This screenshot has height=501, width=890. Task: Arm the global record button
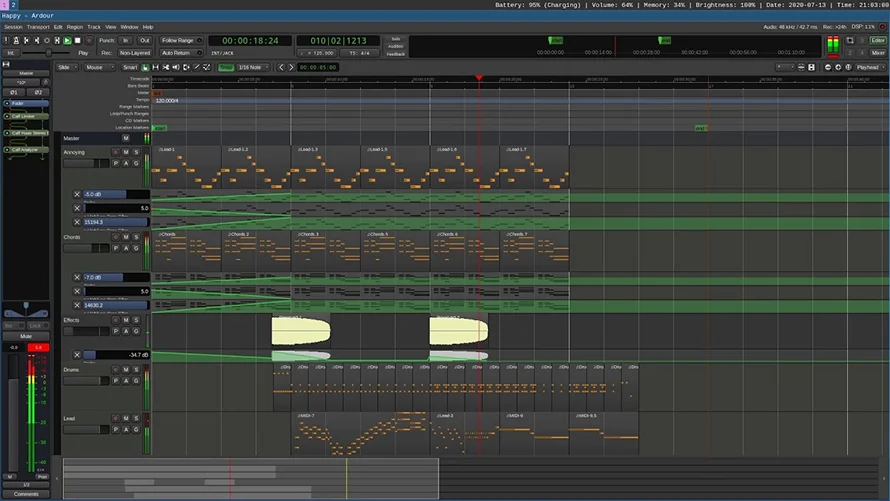tap(89, 40)
